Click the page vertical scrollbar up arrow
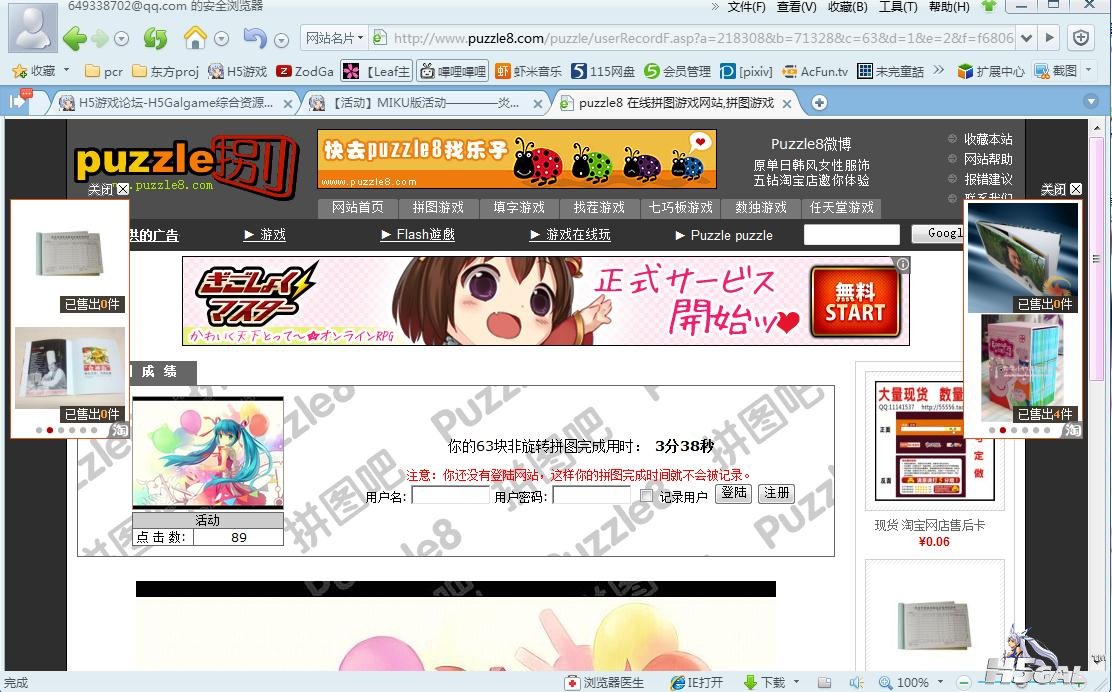The height and width of the screenshot is (692, 1112). click(1097, 128)
